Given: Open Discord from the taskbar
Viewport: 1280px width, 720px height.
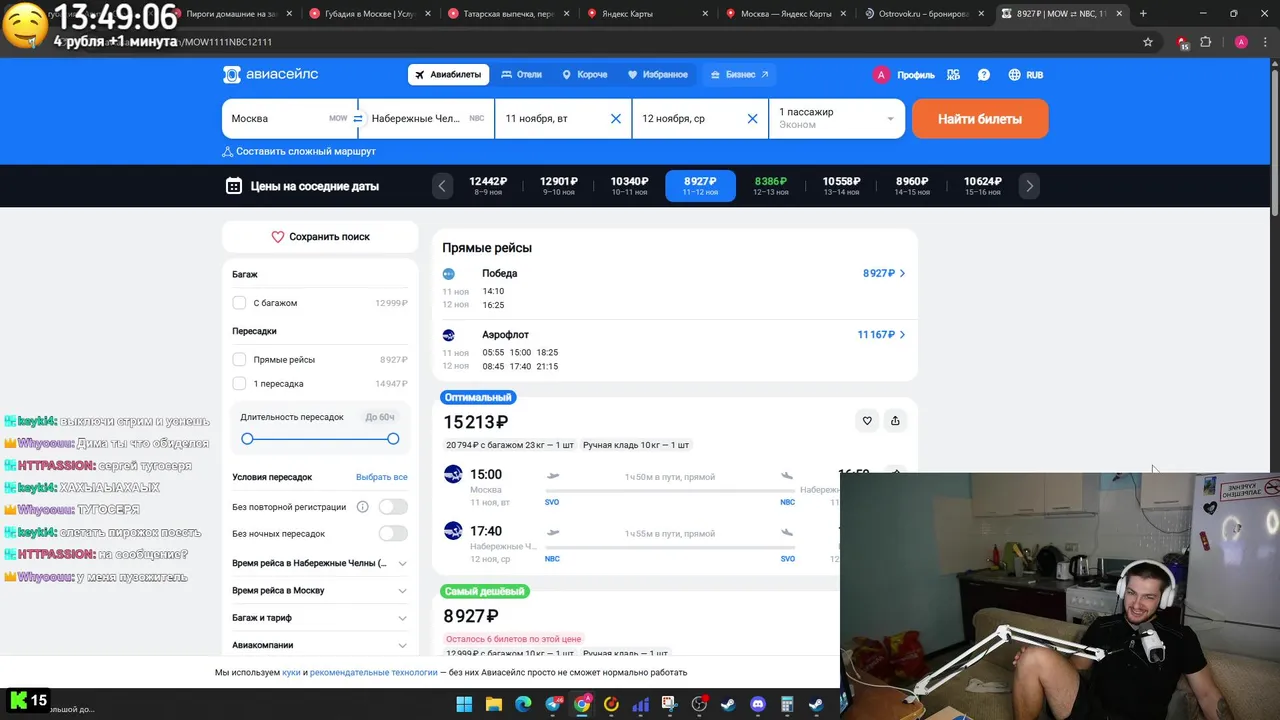Looking at the screenshot, I should (758, 704).
